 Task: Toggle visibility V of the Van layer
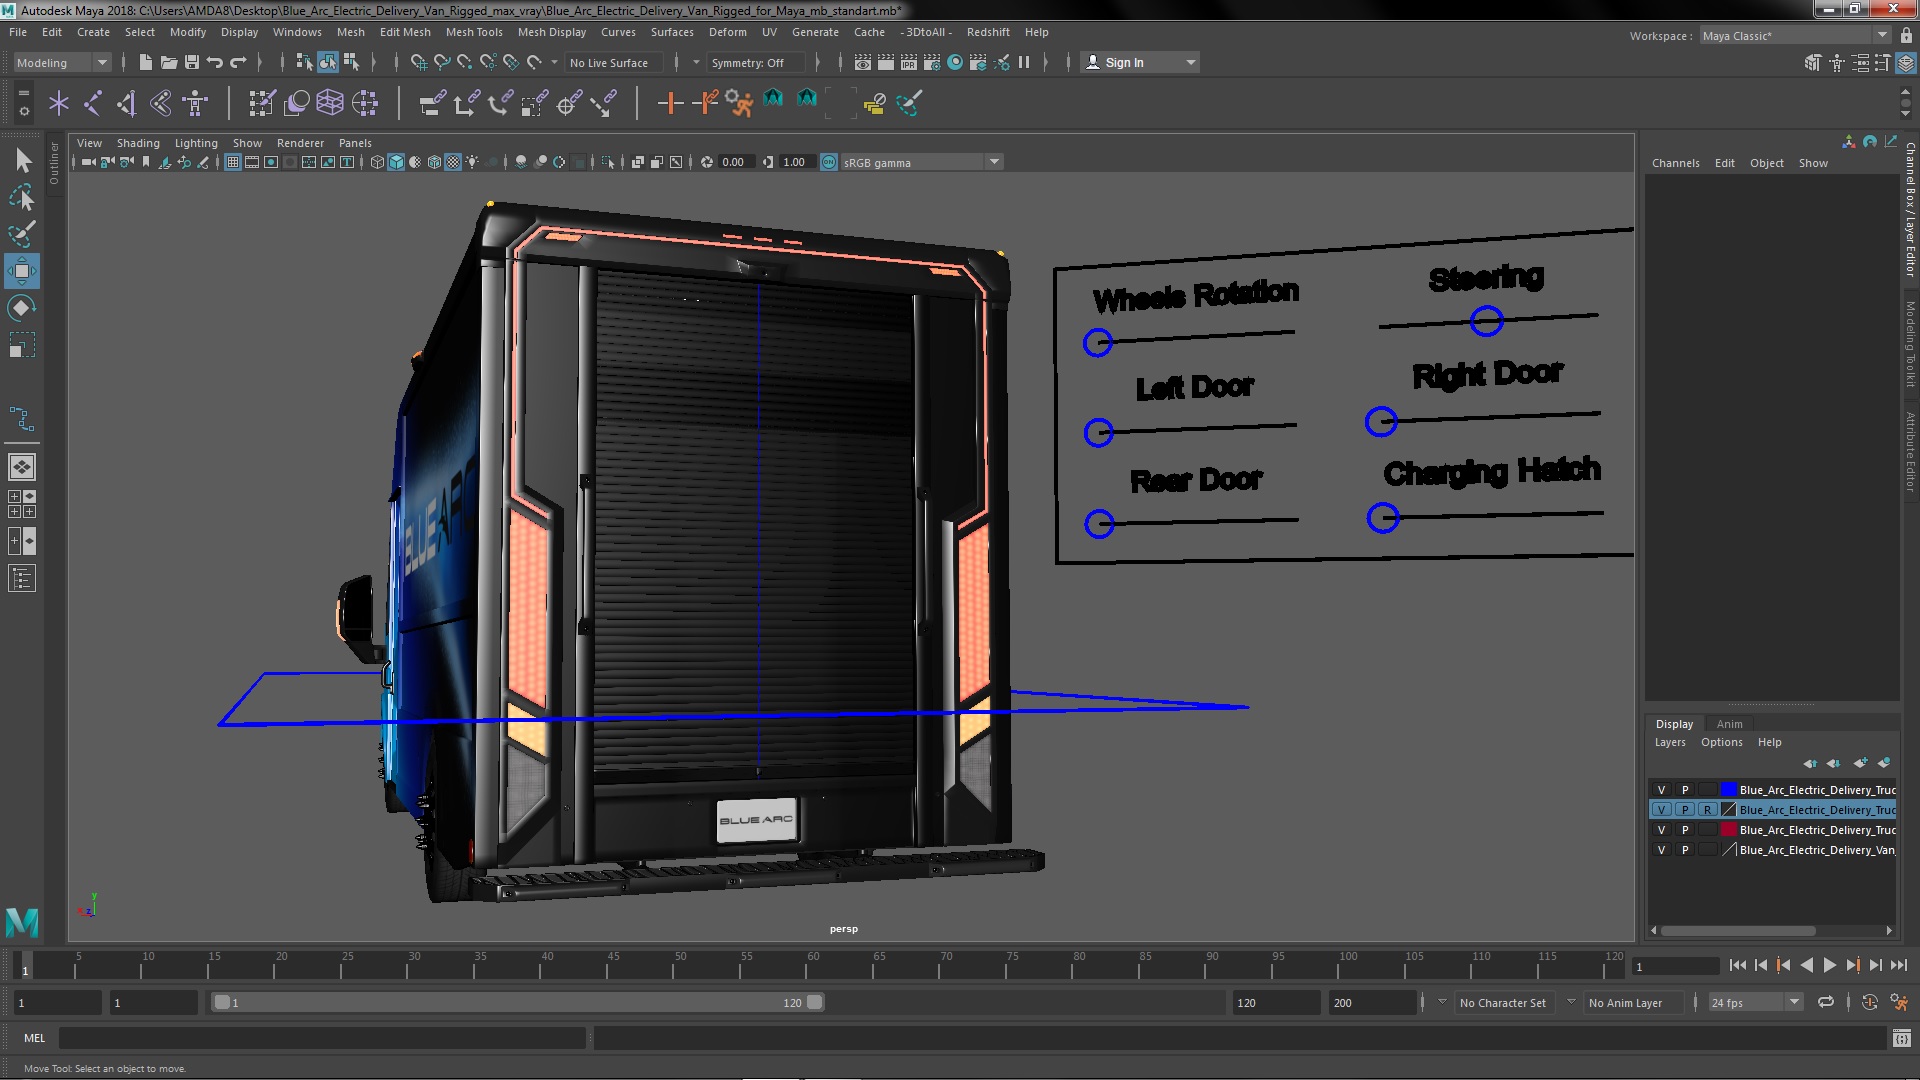point(1661,850)
